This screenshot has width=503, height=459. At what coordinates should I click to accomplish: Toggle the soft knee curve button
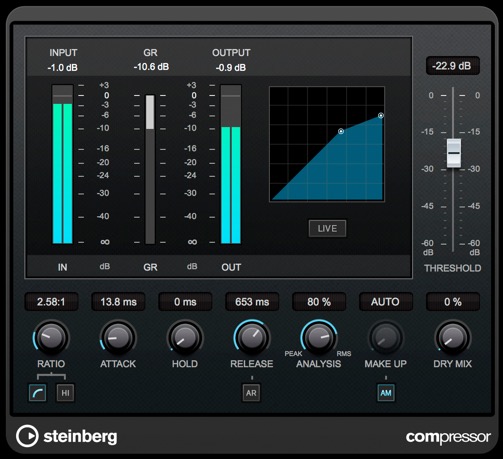tap(37, 393)
